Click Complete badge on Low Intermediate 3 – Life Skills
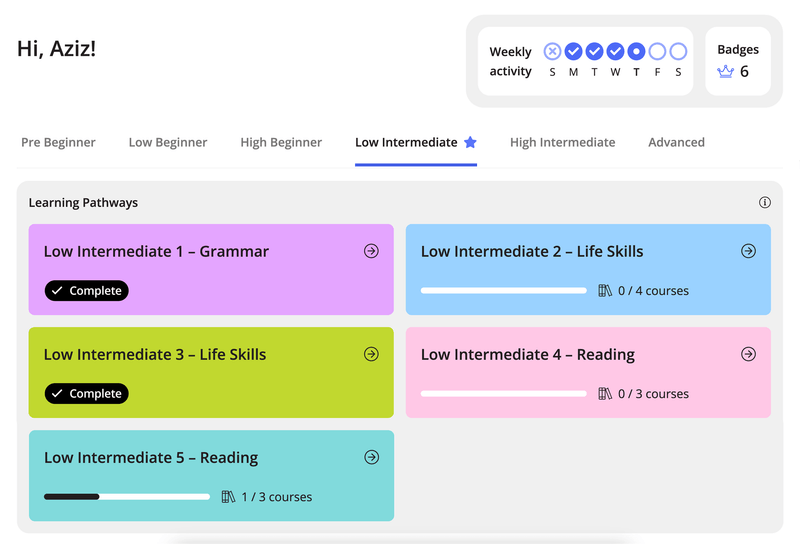The image size is (800, 544). pos(87,394)
